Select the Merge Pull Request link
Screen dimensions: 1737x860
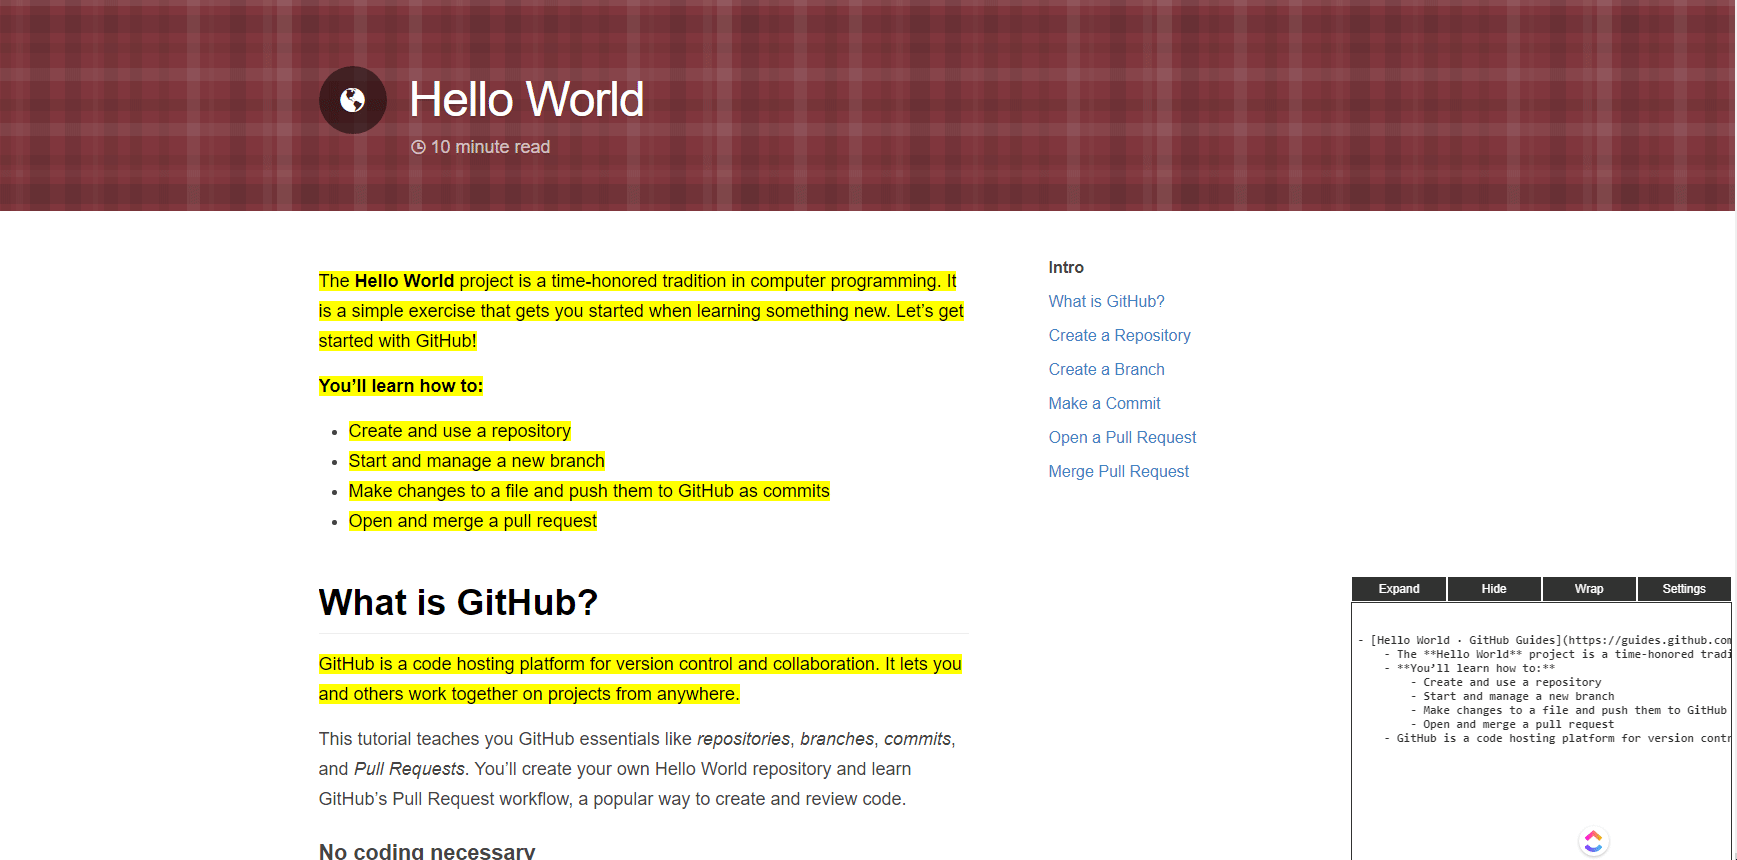pos(1118,472)
